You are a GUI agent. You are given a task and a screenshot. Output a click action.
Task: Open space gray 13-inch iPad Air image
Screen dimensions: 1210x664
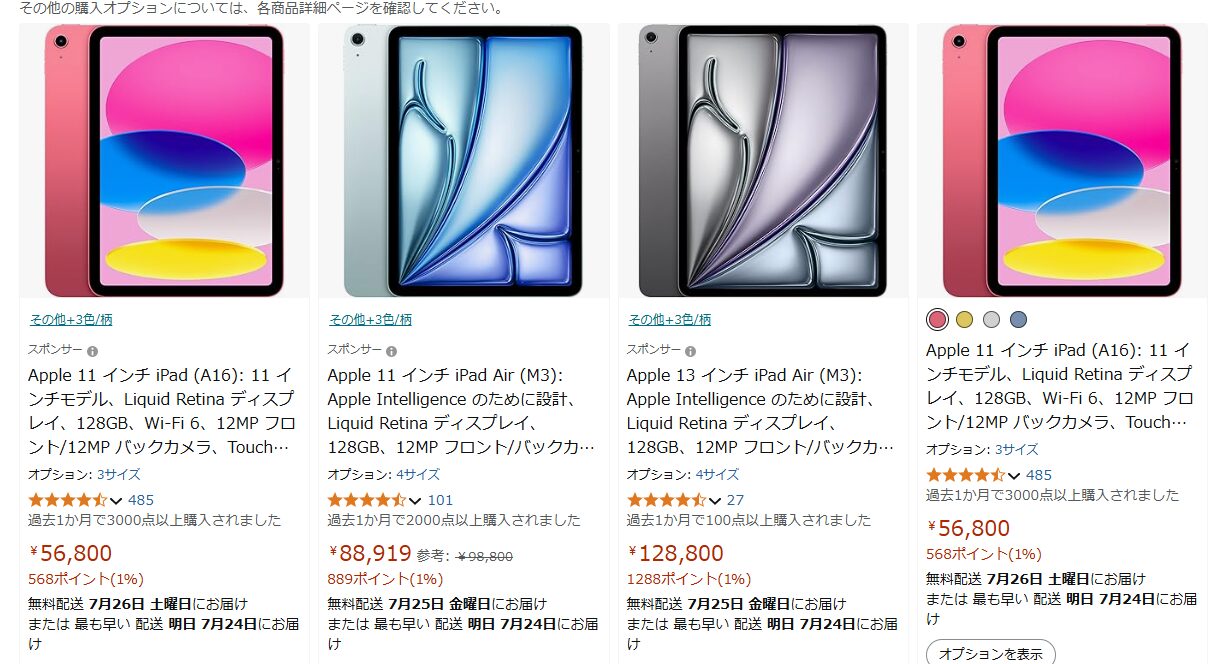point(763,161)
